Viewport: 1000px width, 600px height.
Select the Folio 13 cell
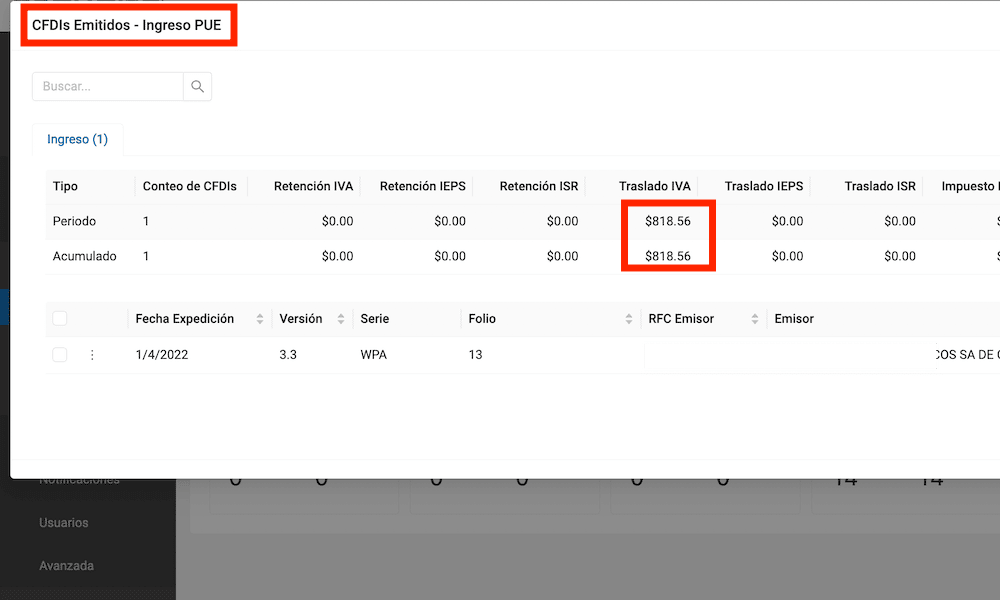pos(475,355)
